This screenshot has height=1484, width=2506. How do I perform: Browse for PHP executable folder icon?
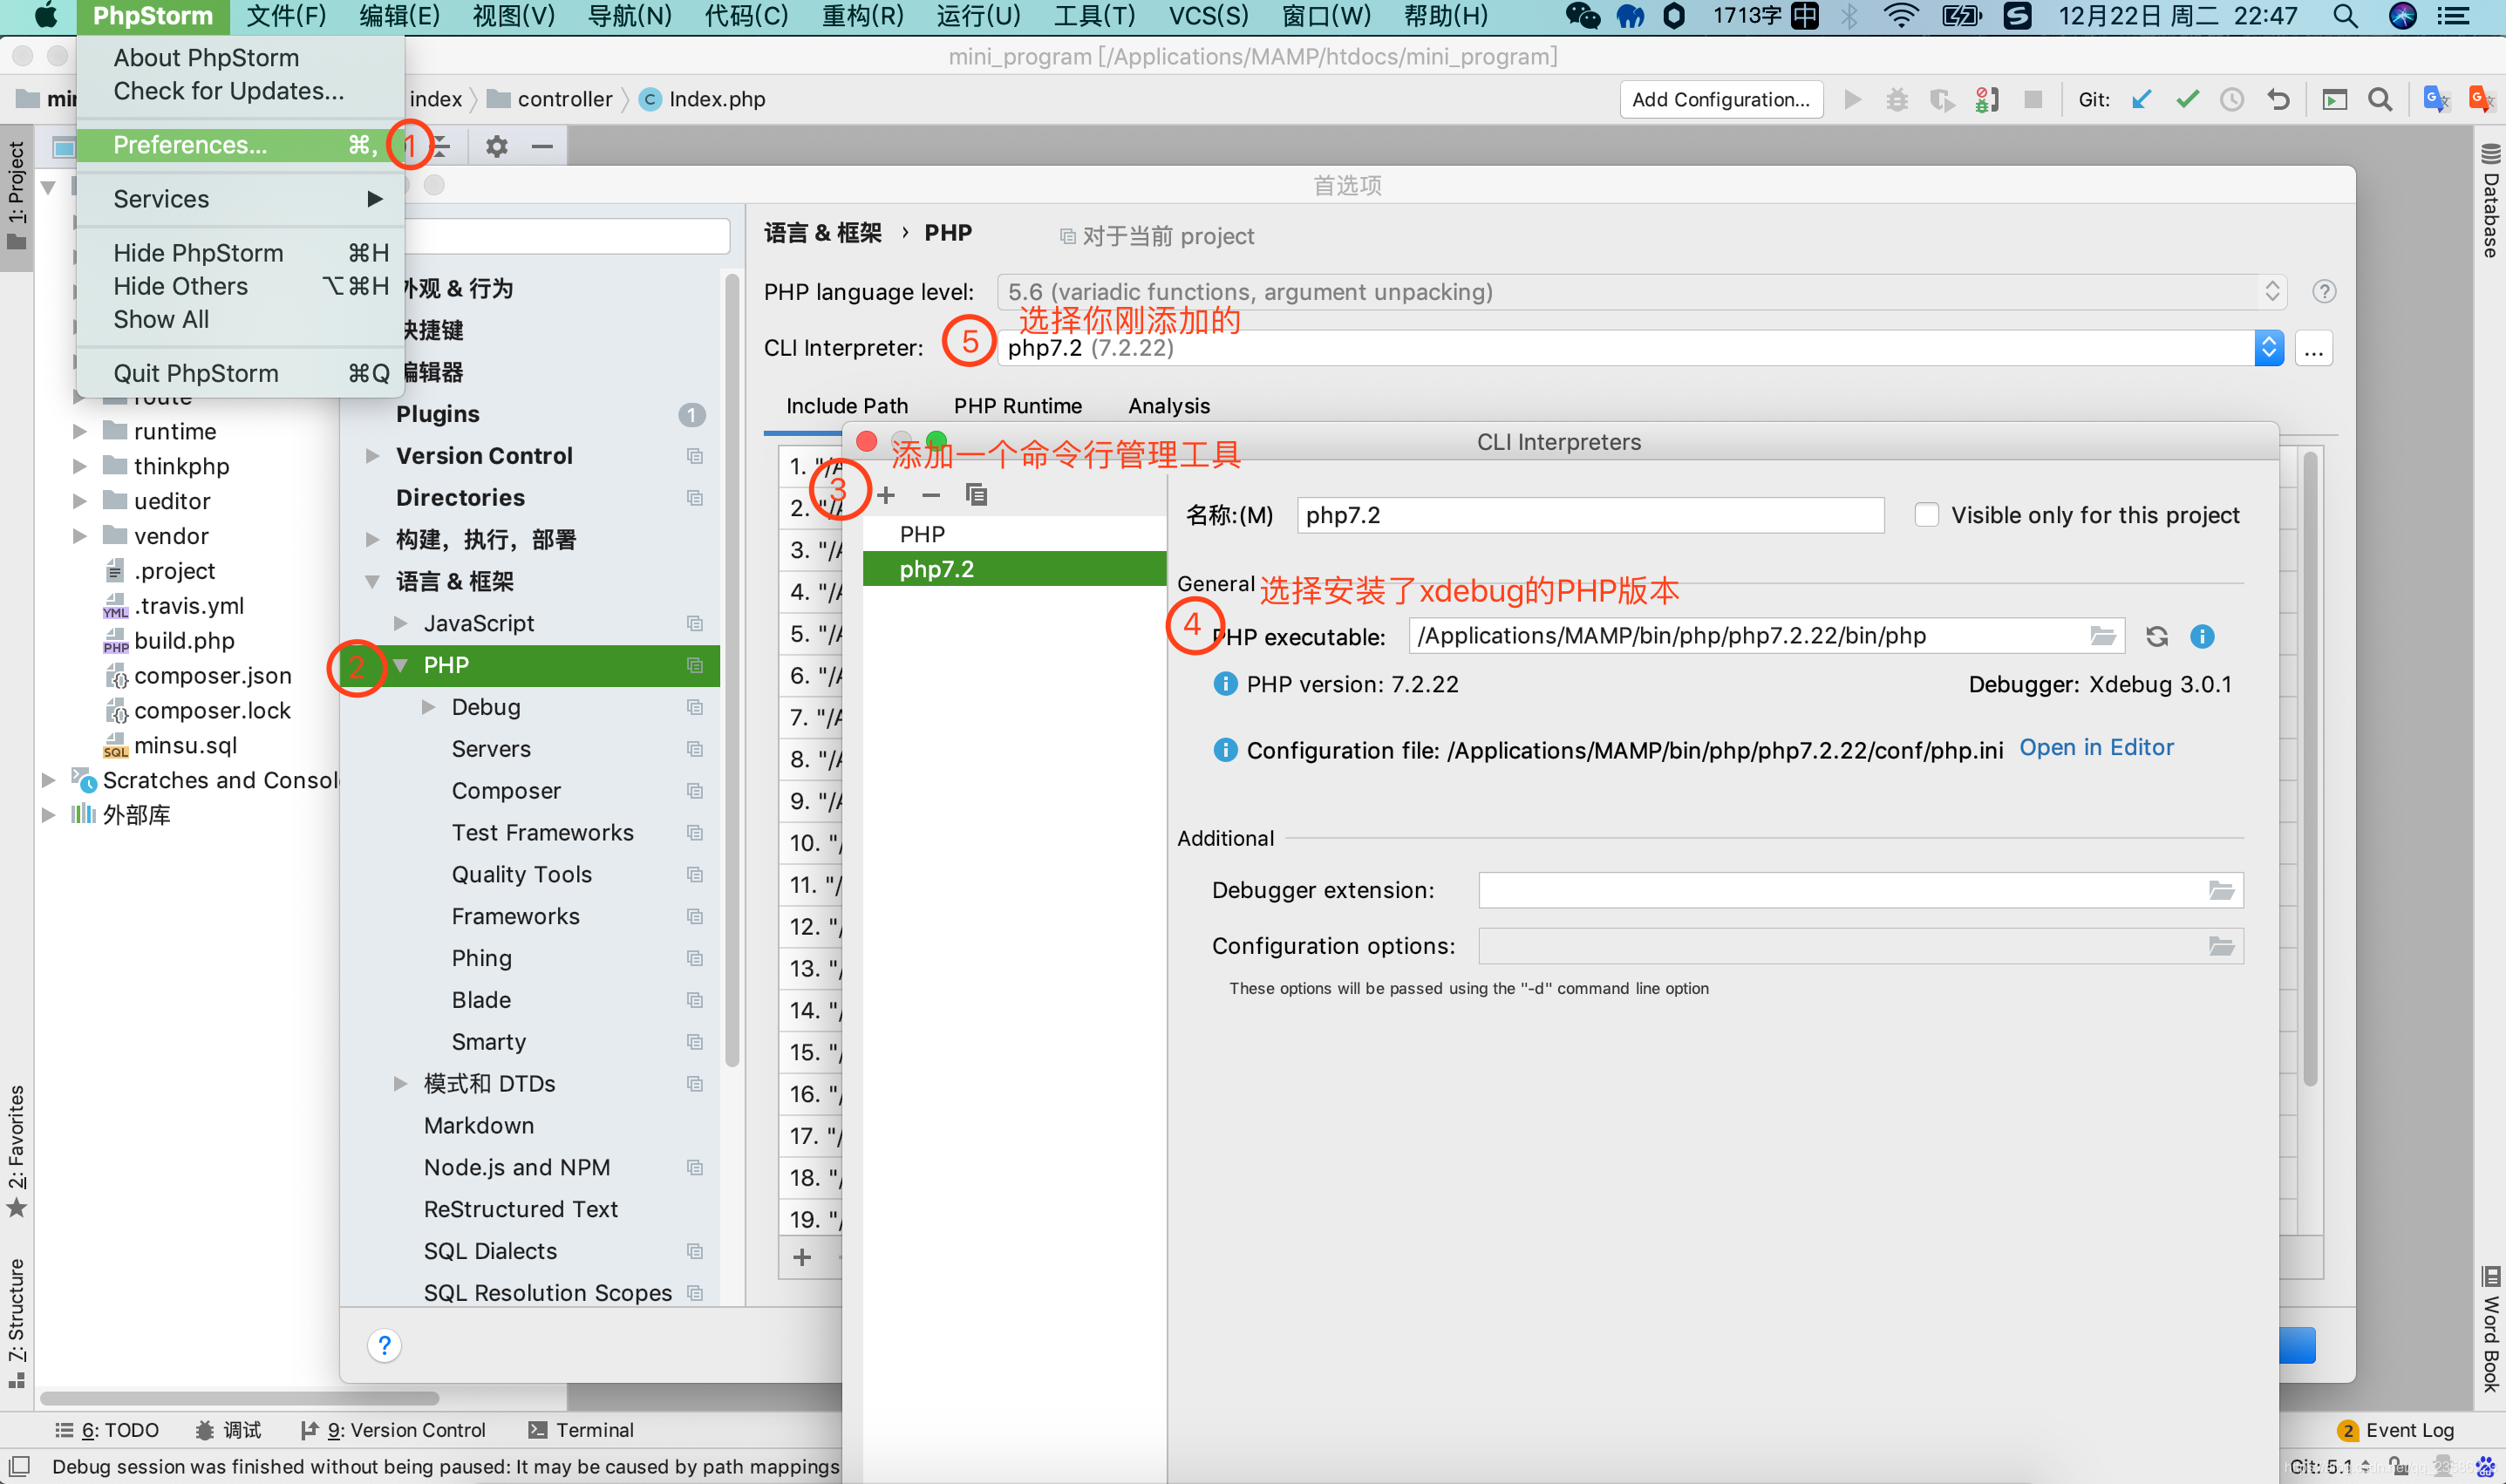point(2102,636)
